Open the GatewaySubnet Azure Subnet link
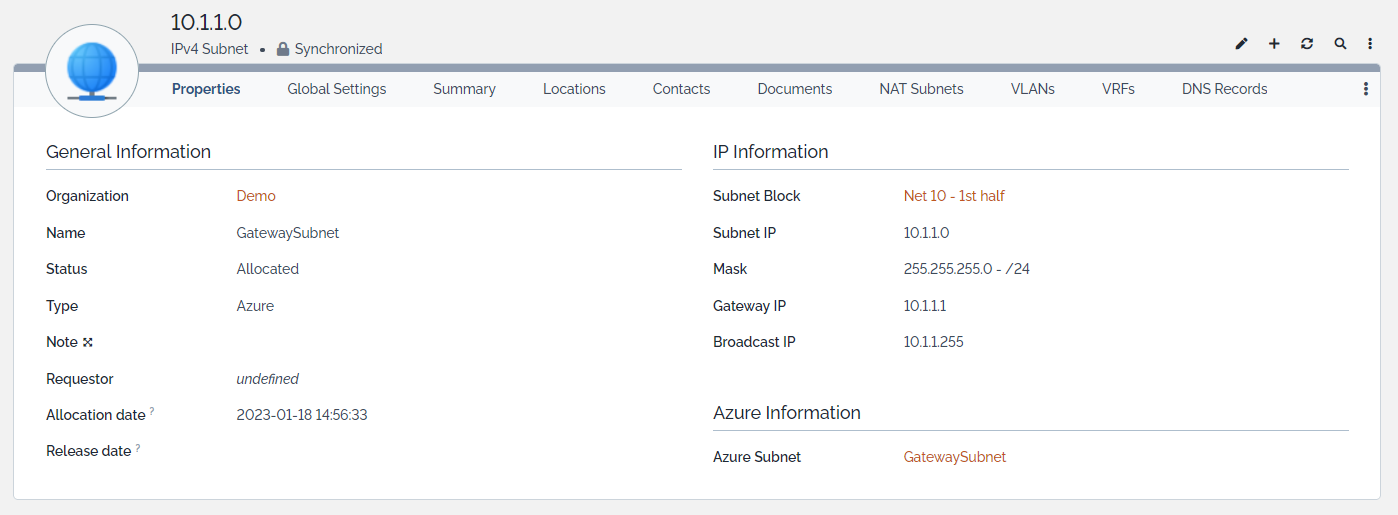The image size is (1398, 515). pos(954,457)
